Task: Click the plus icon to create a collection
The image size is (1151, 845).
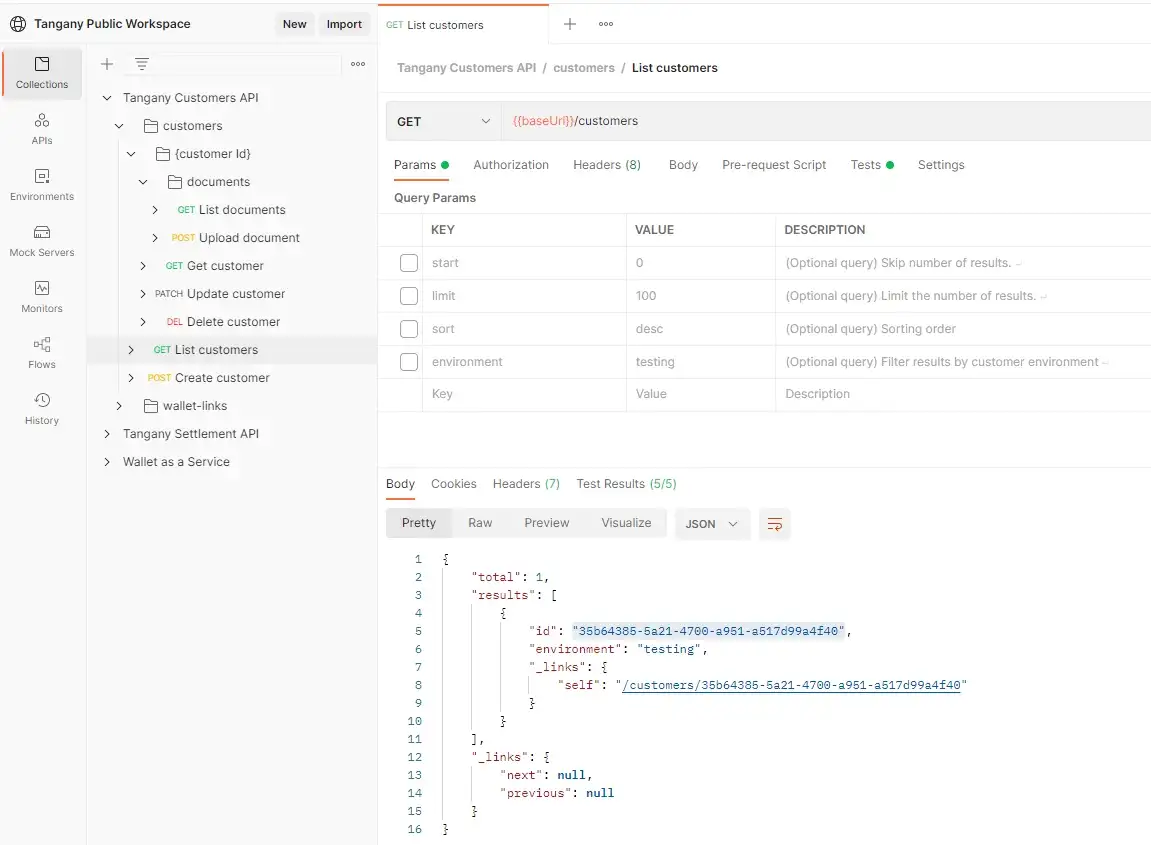Action: (x=106, y=64)
